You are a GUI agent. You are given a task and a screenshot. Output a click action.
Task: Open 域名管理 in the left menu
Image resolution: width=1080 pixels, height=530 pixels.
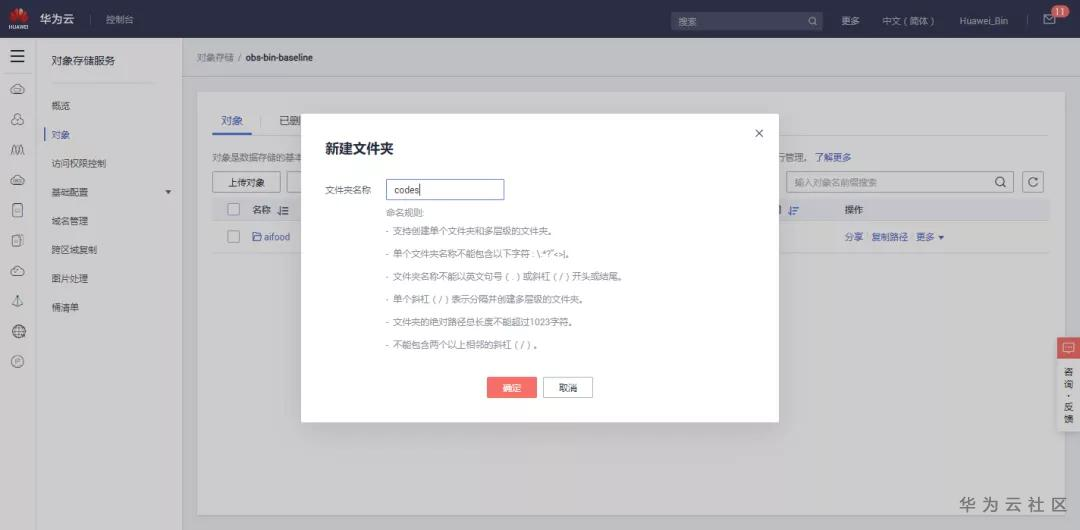coord(70,221)
